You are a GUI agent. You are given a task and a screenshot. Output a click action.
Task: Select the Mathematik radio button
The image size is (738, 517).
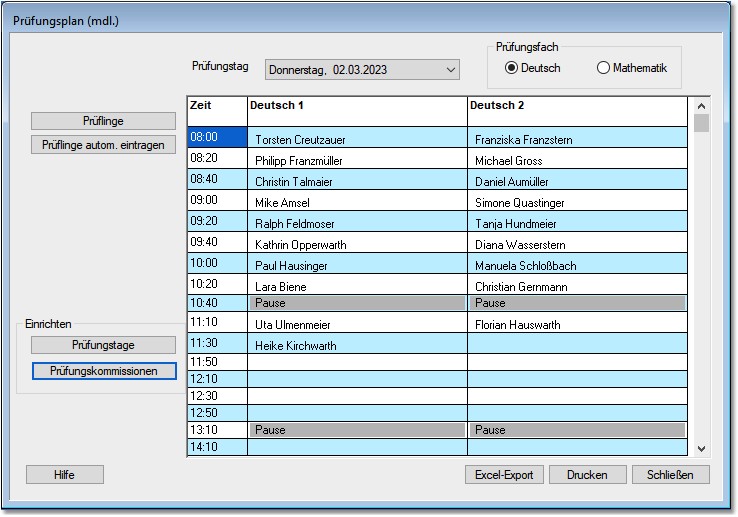click(603, 68)
